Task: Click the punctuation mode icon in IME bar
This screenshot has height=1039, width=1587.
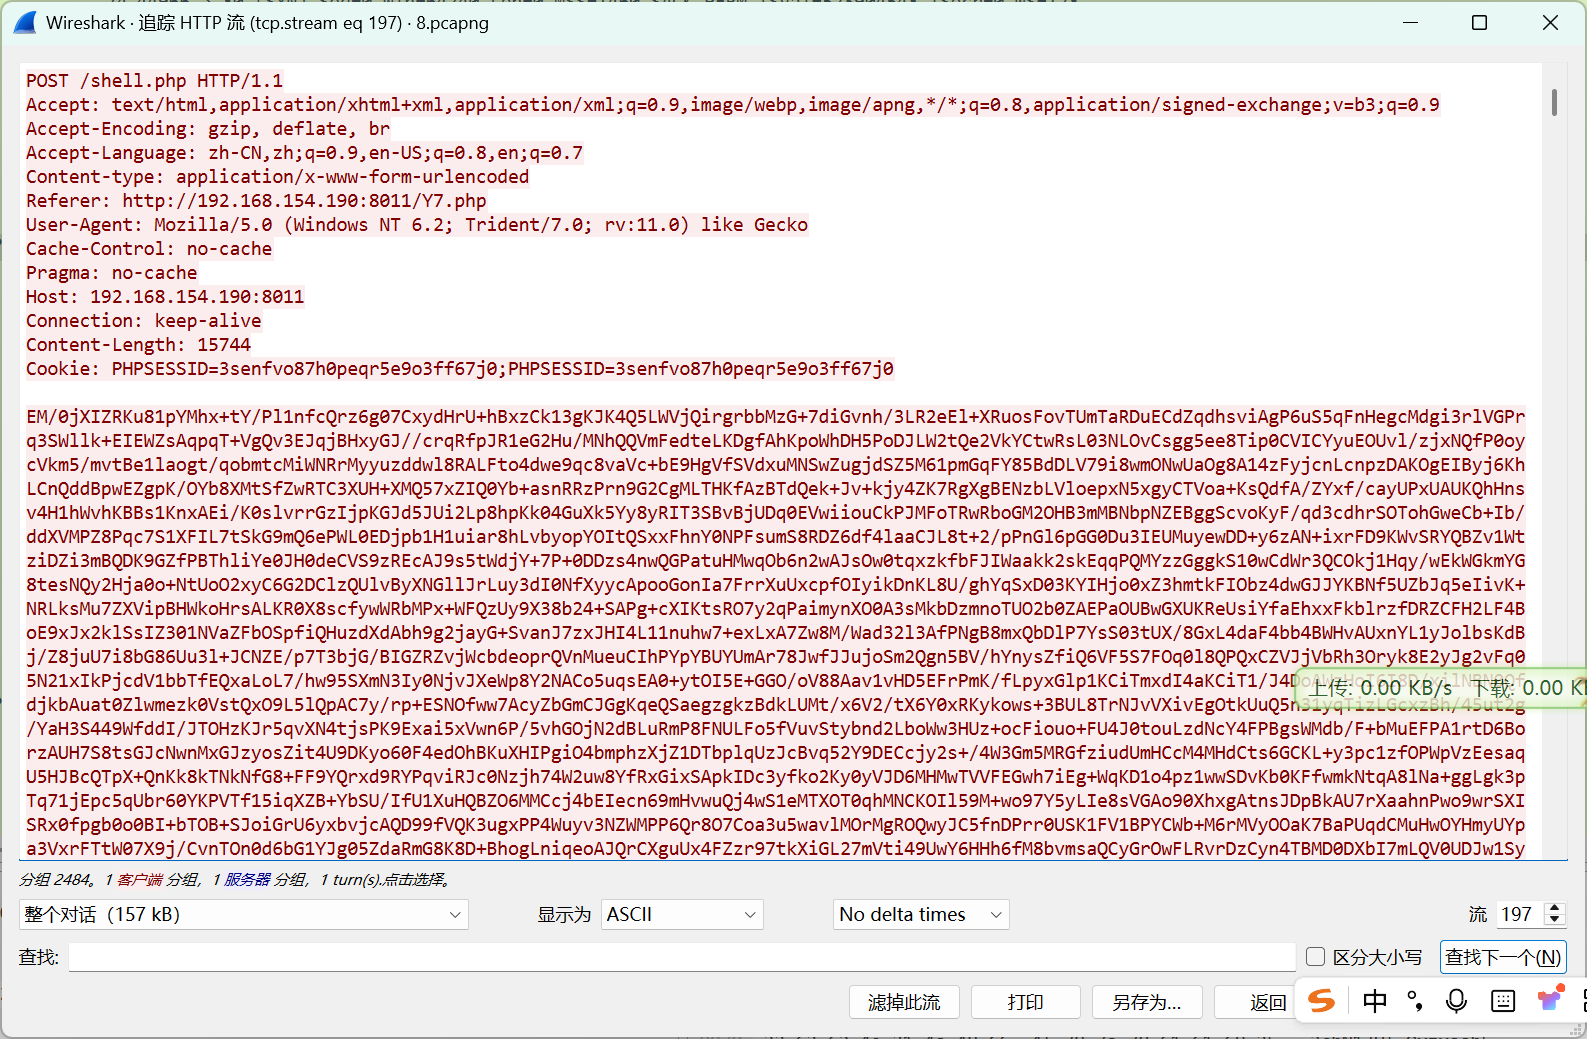Action: 1415,1001
